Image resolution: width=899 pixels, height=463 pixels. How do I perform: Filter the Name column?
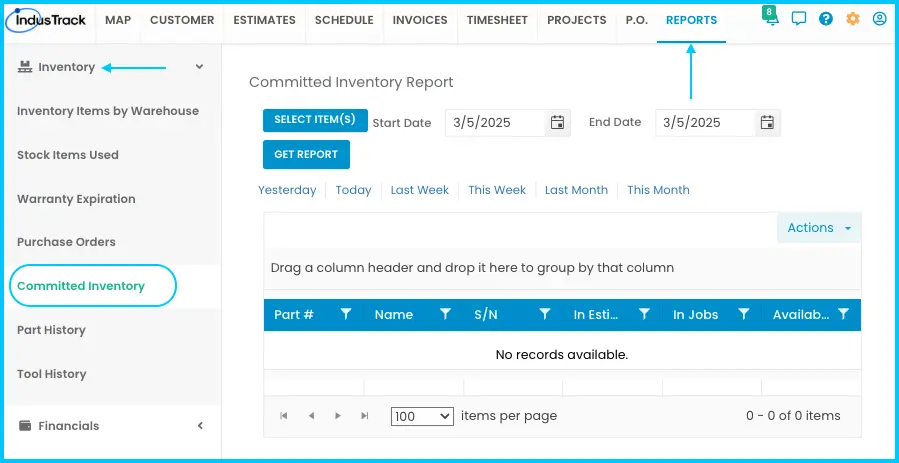tap(445, 314)
